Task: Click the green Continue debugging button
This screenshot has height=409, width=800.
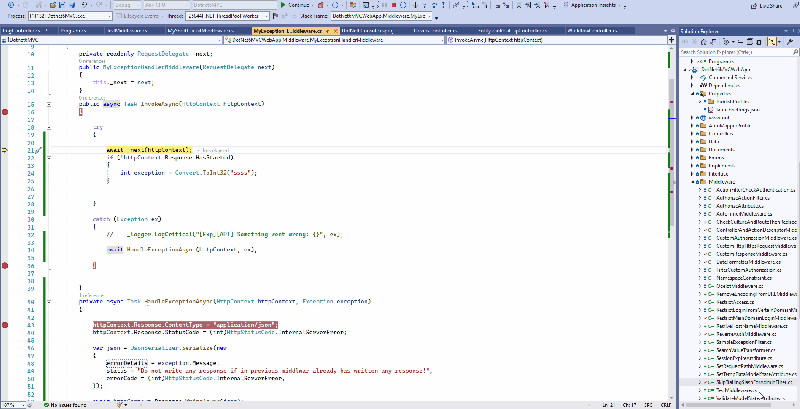Action: pyautogui.click(x=295, y=5)
